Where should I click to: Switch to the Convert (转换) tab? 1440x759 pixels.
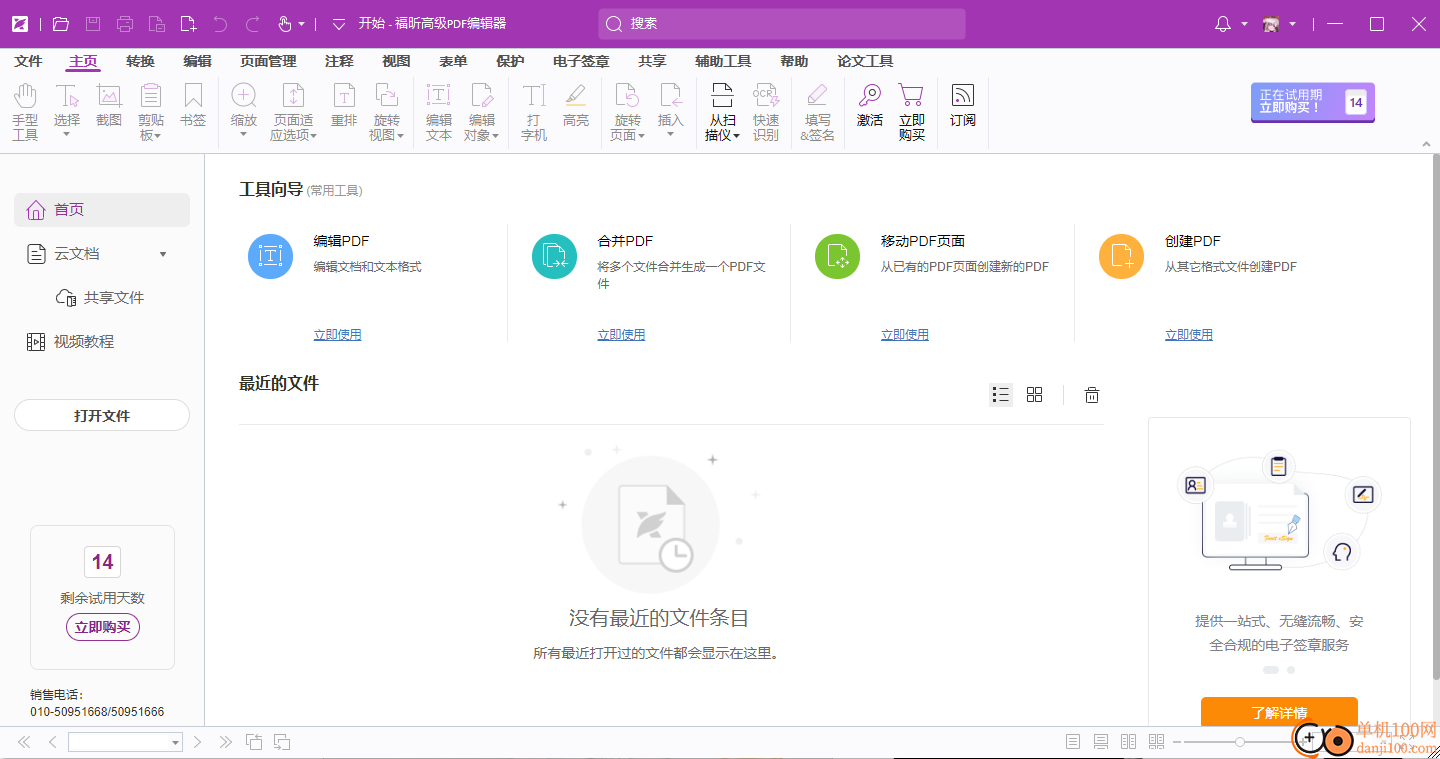[140, 61]
